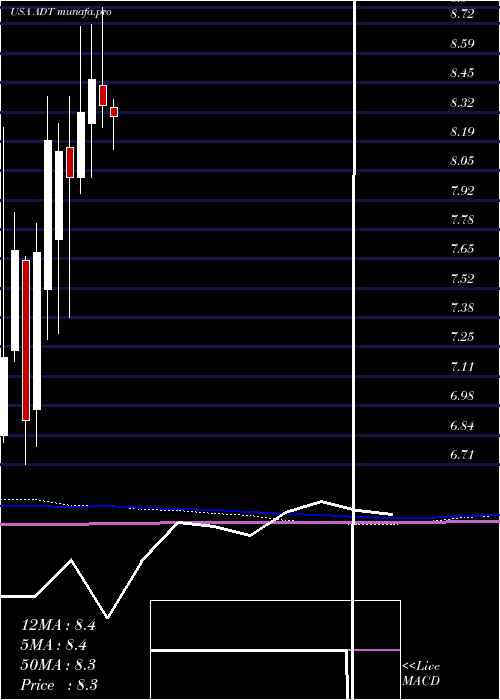Click the 8.05 price axis label
Viewport: 500px width, 700px height.
tap(462, 161)
